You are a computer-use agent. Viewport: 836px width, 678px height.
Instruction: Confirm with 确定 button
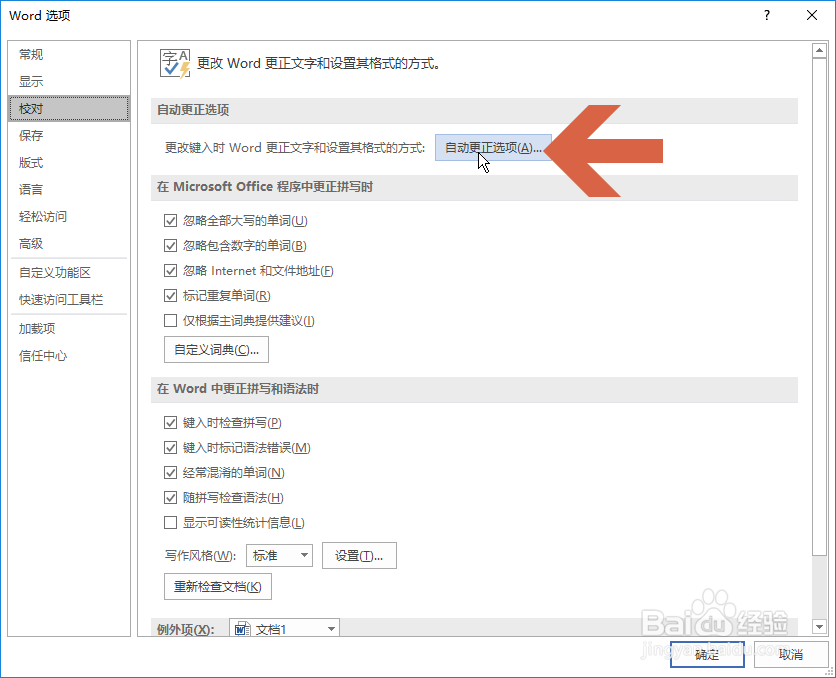(x=707, y=655)
